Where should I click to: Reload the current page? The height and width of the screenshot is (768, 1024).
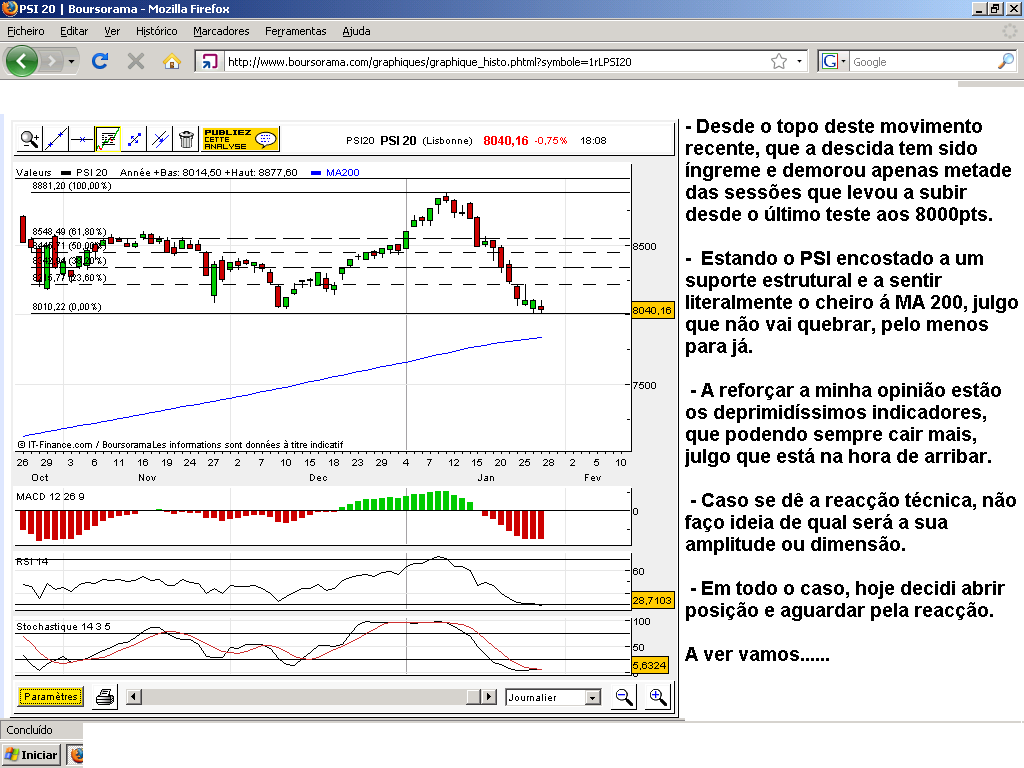tap(100, 61)
